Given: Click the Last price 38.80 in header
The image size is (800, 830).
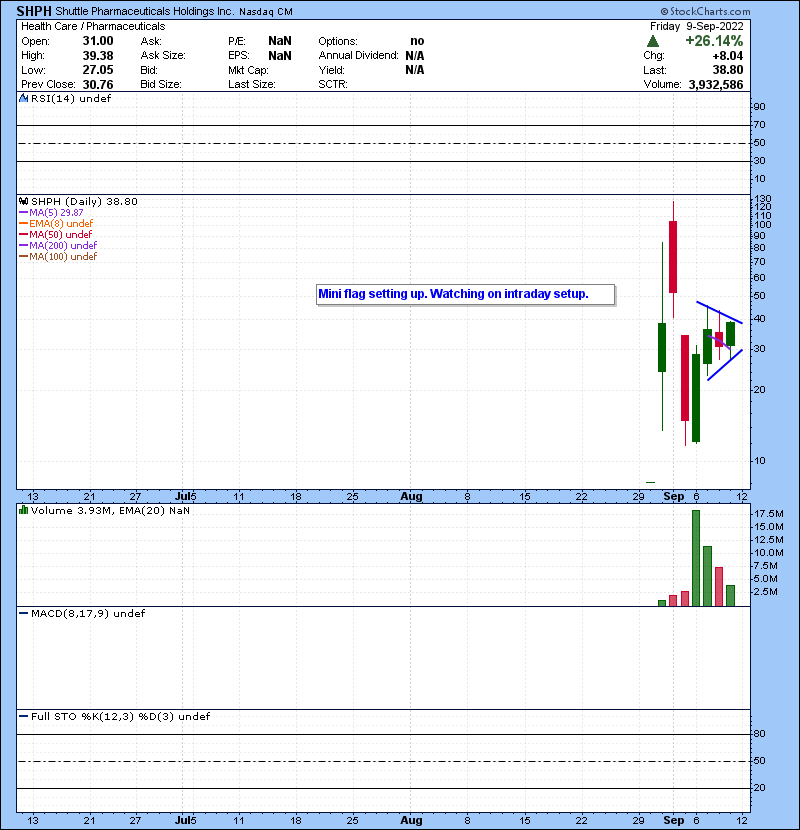Looking at the screenshot, I should click(x=728, y=70).
